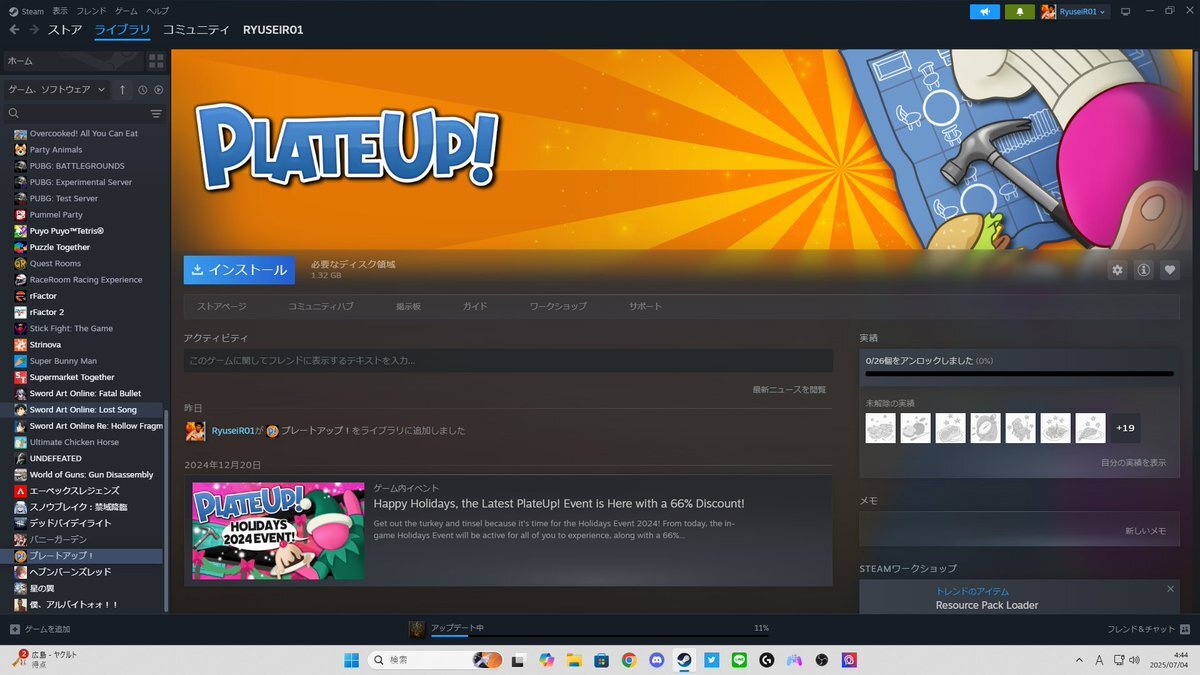The image size is (1200, 675).
Task: Select エーペックスレジェンズ in game list
Action: point(75,491)
